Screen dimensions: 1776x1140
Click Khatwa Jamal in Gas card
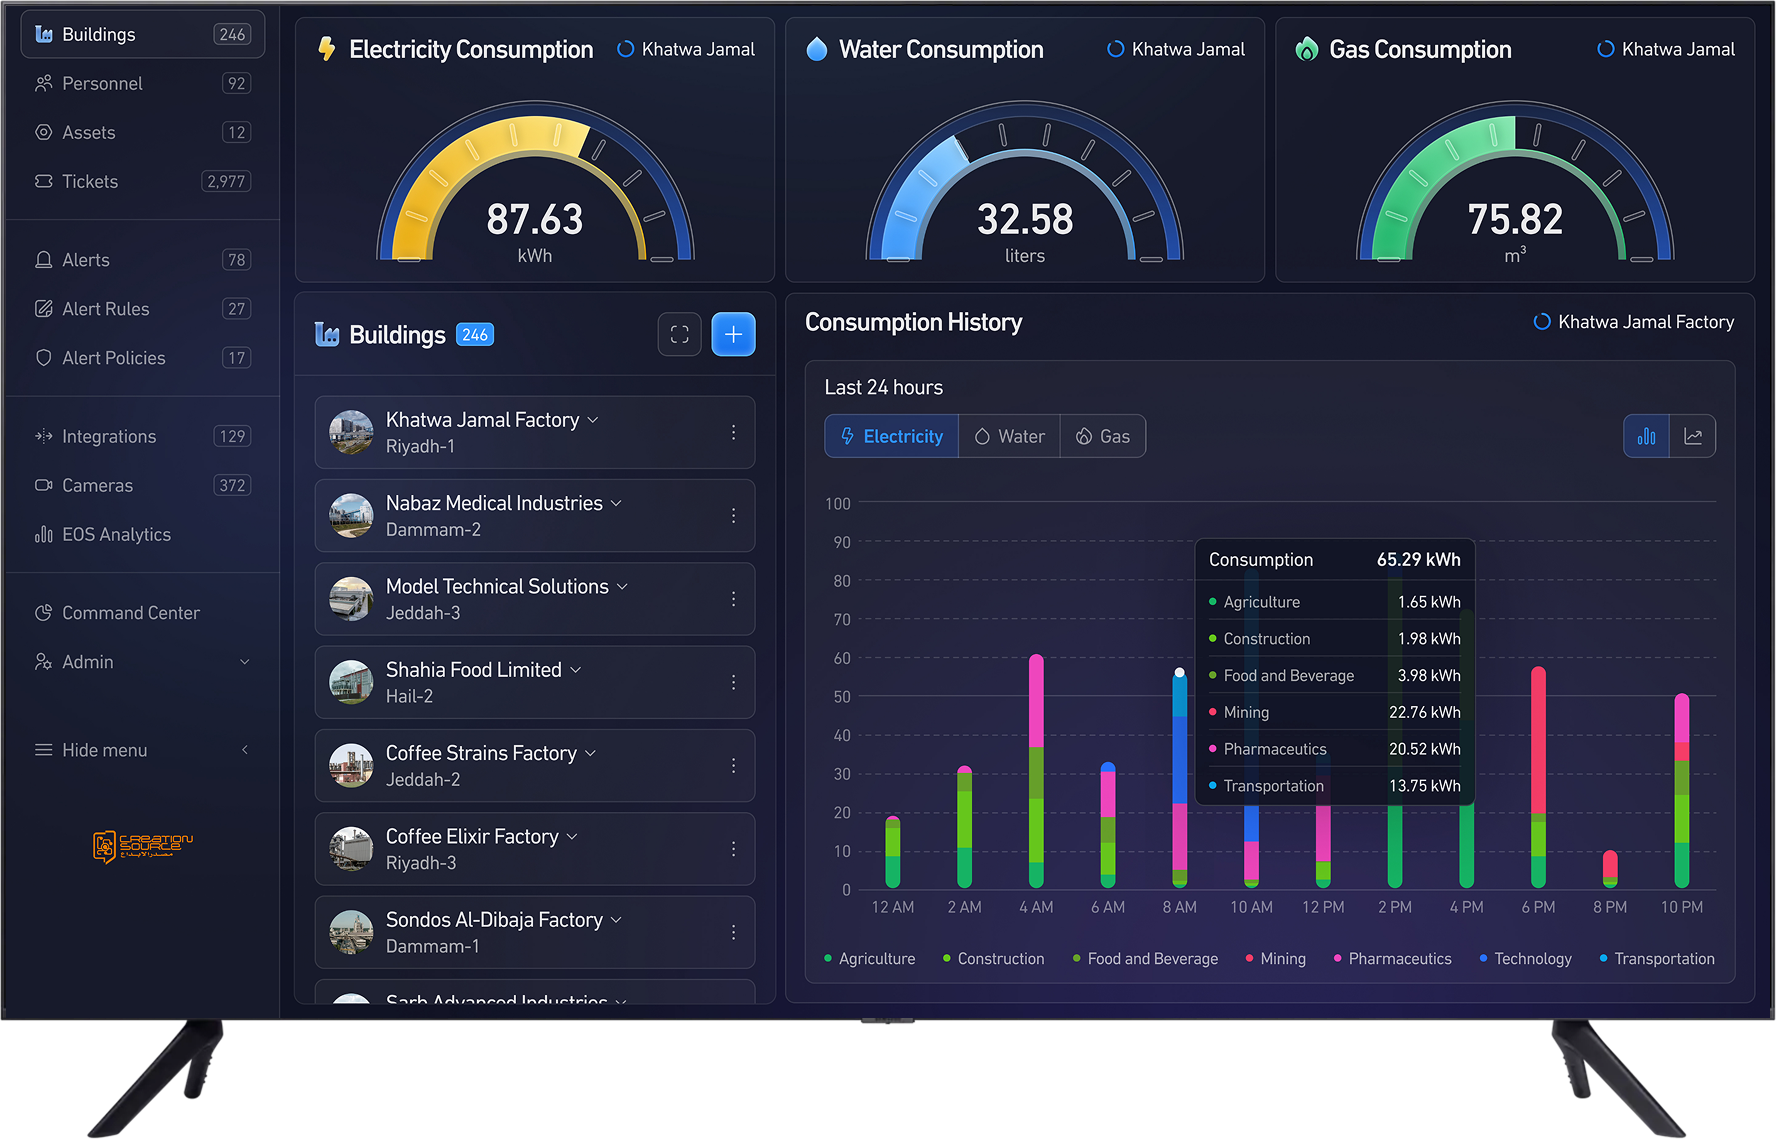[x=1666, y=49]
